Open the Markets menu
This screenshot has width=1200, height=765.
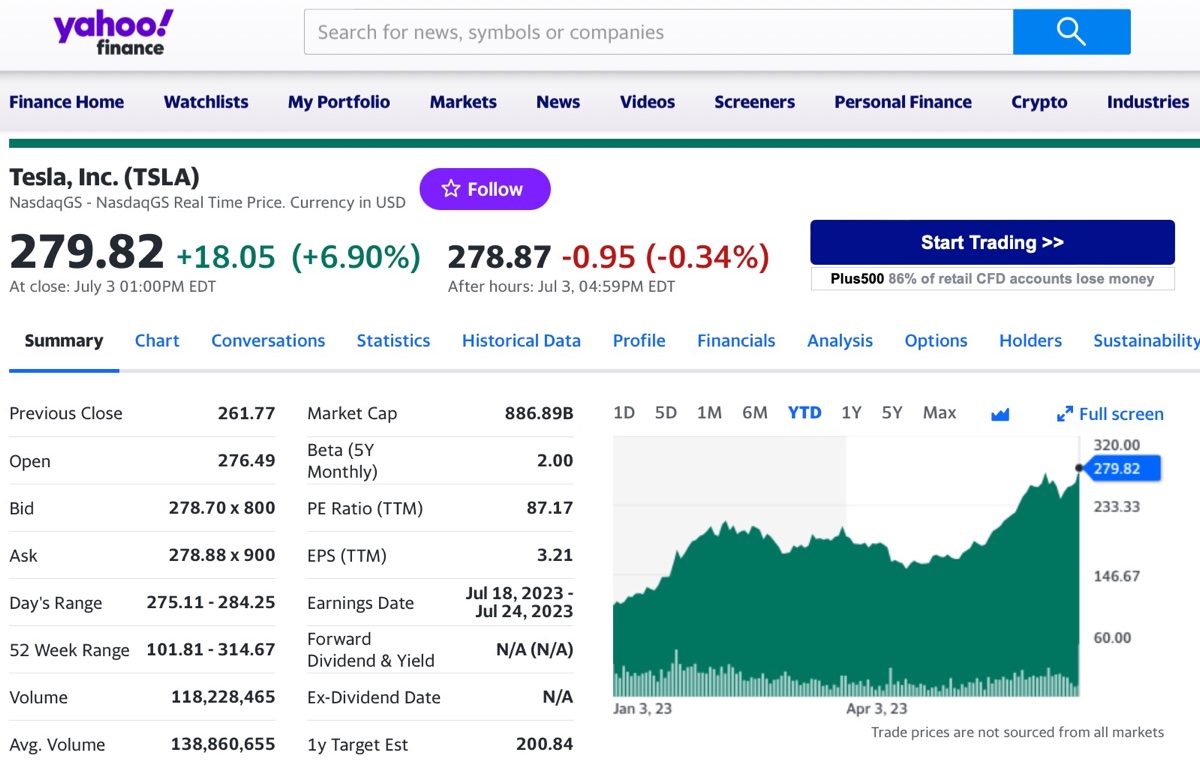pyautogui.click(x=463, y=101)
